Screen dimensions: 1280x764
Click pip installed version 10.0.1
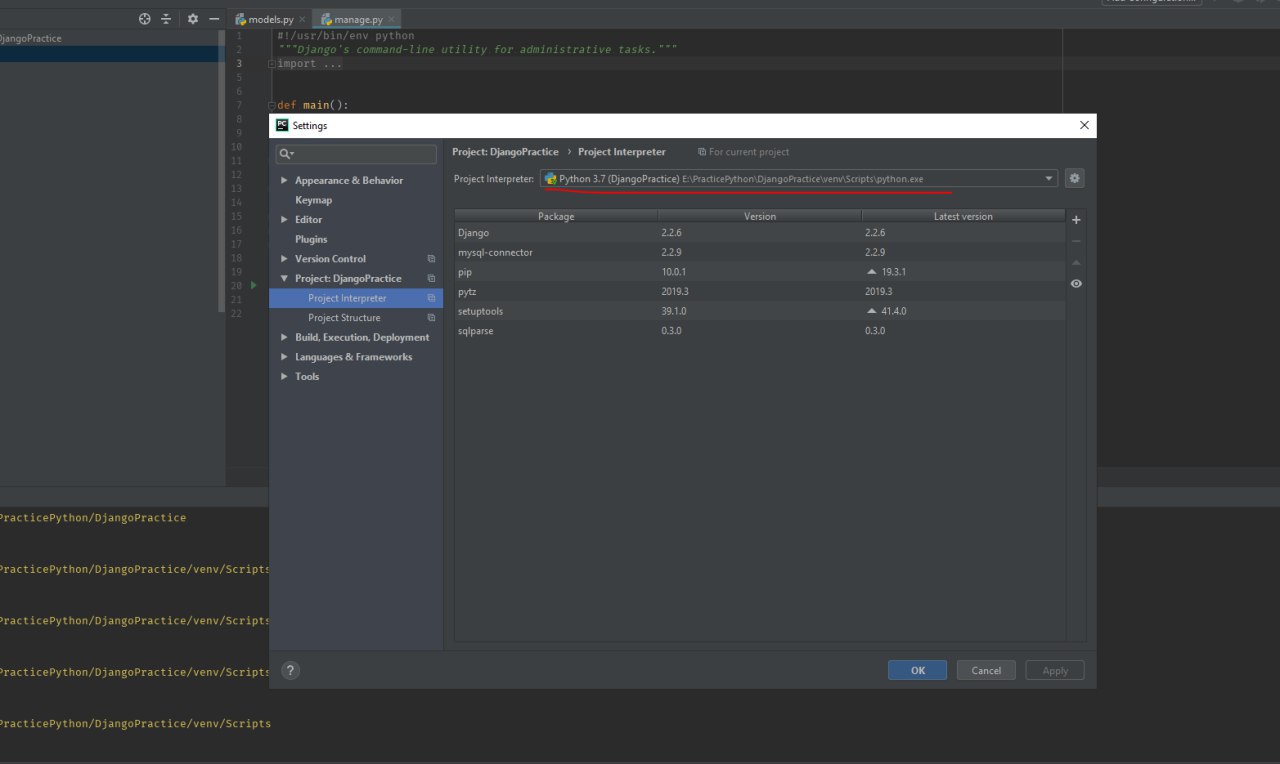(673, 272)
